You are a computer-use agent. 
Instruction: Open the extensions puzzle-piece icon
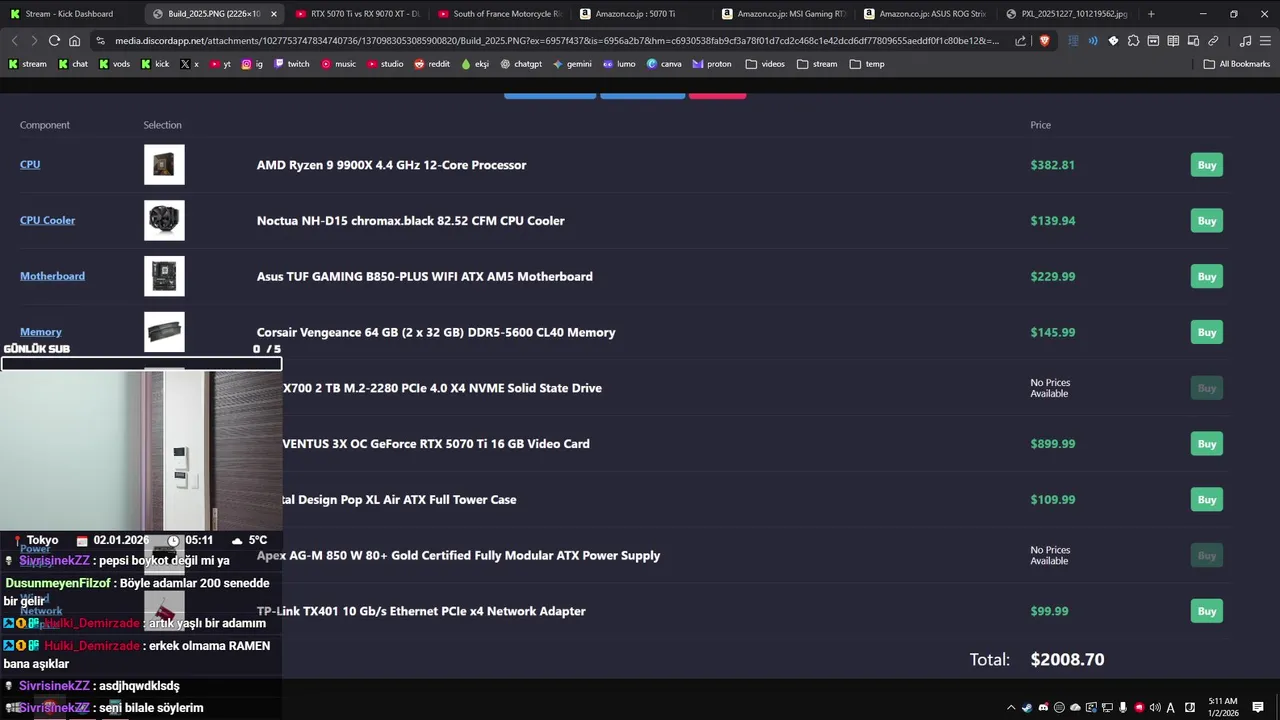tap(1133, 41)
